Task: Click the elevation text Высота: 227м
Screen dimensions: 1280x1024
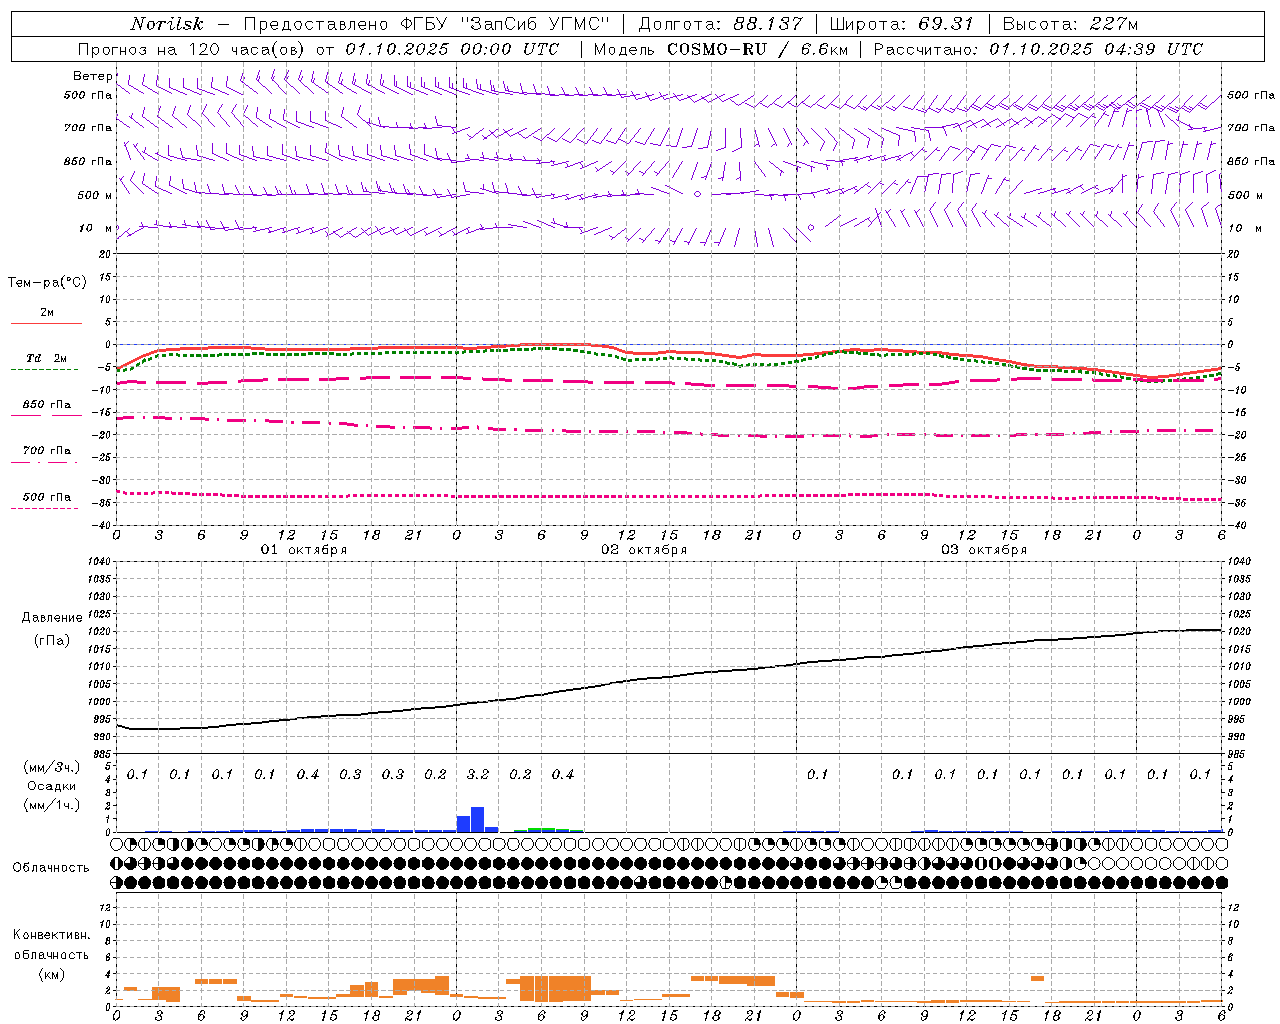Action: (1070, 24)
